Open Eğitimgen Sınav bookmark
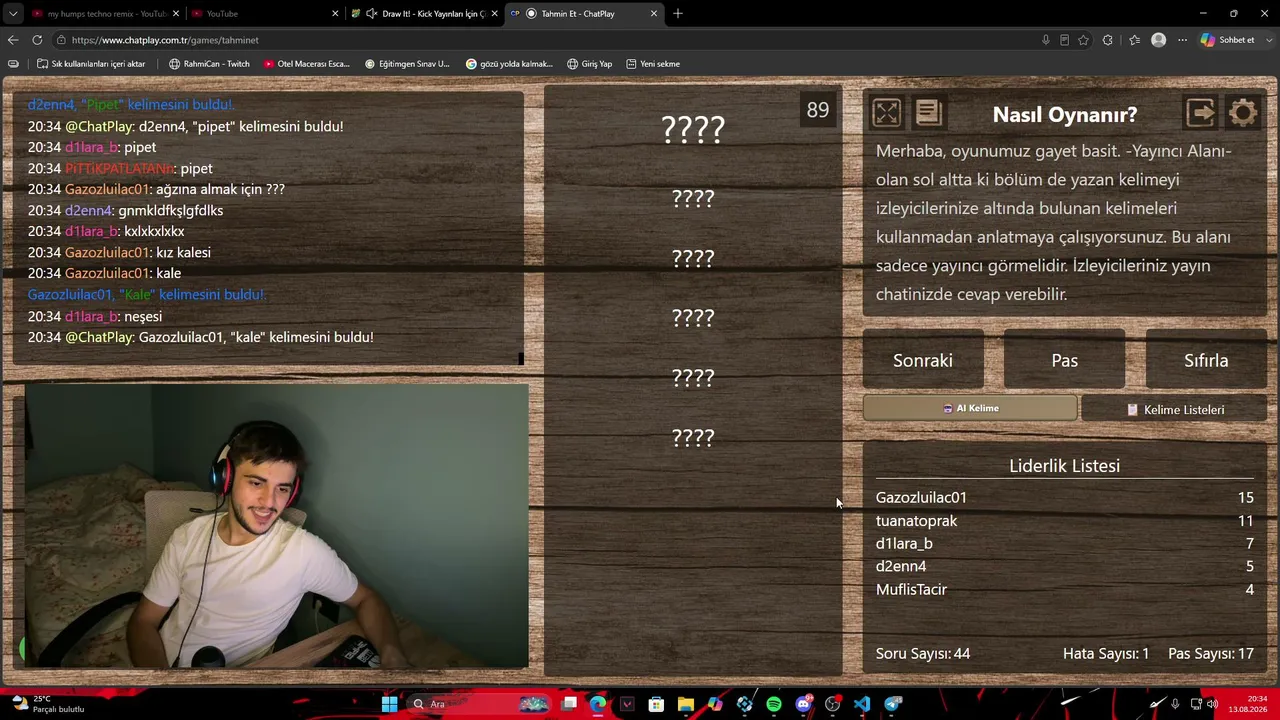 click(x=407, y=64)
